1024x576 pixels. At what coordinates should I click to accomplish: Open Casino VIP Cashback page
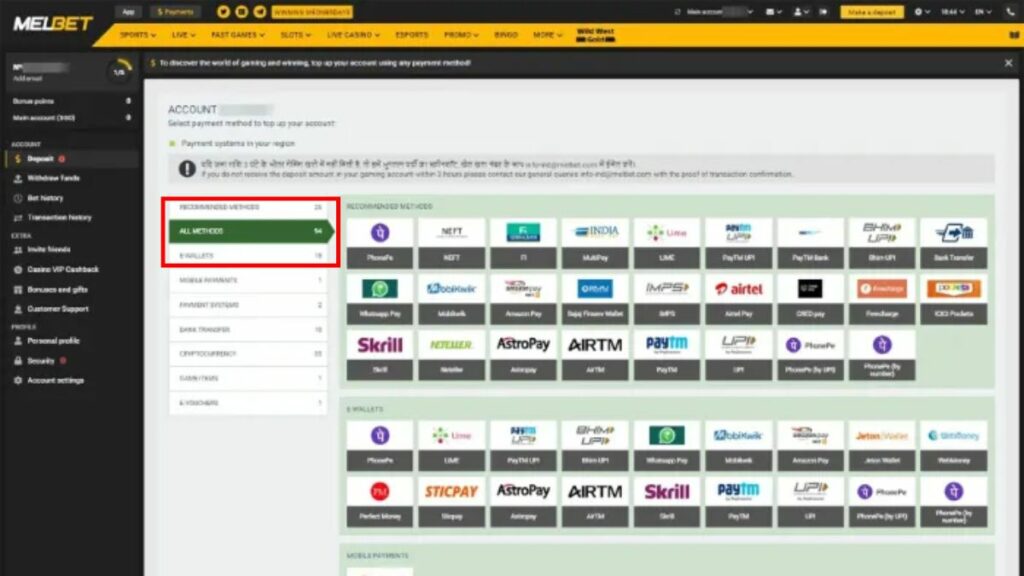(x=63, y=269)
